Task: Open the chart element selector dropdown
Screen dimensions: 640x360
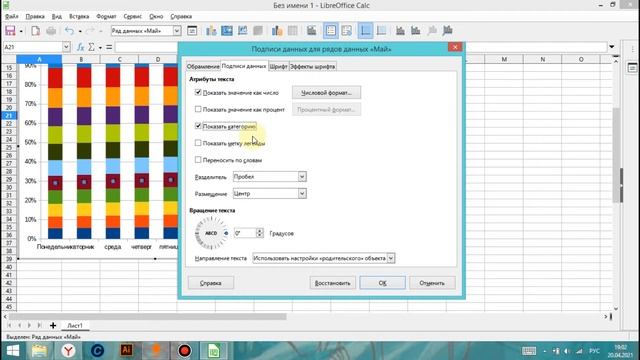Action: 177,31
